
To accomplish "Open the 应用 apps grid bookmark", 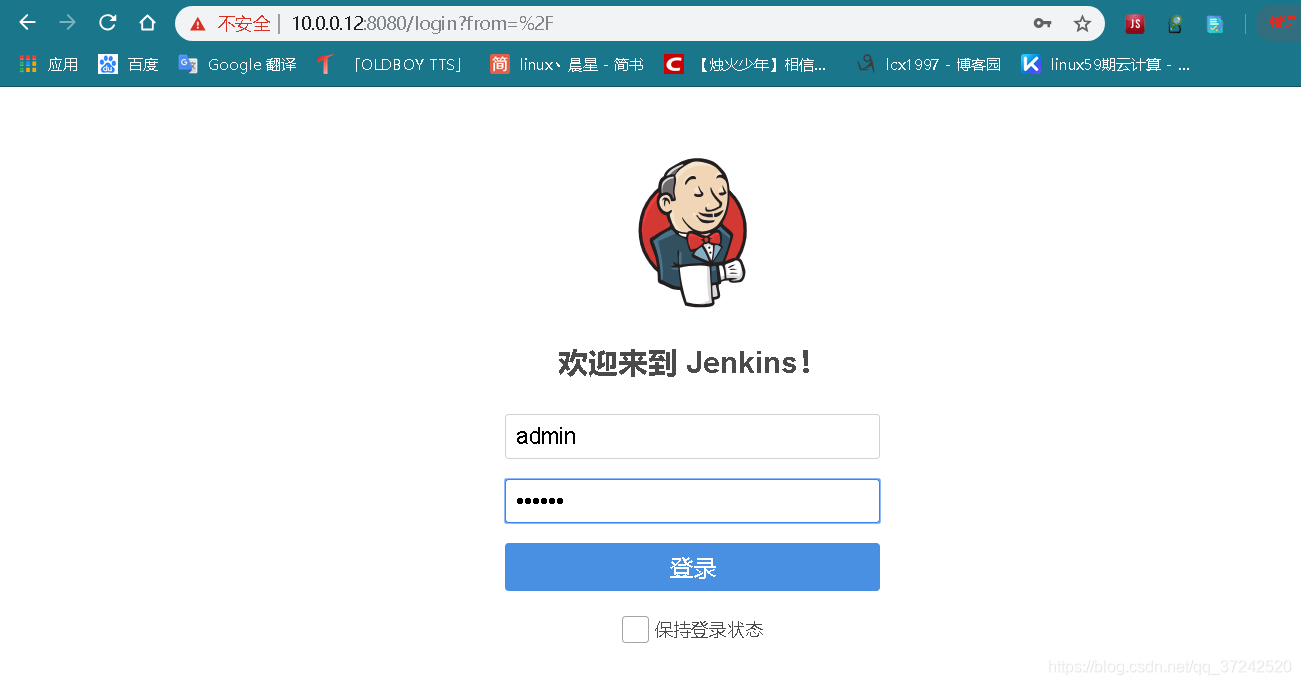I will click(48, 64).
